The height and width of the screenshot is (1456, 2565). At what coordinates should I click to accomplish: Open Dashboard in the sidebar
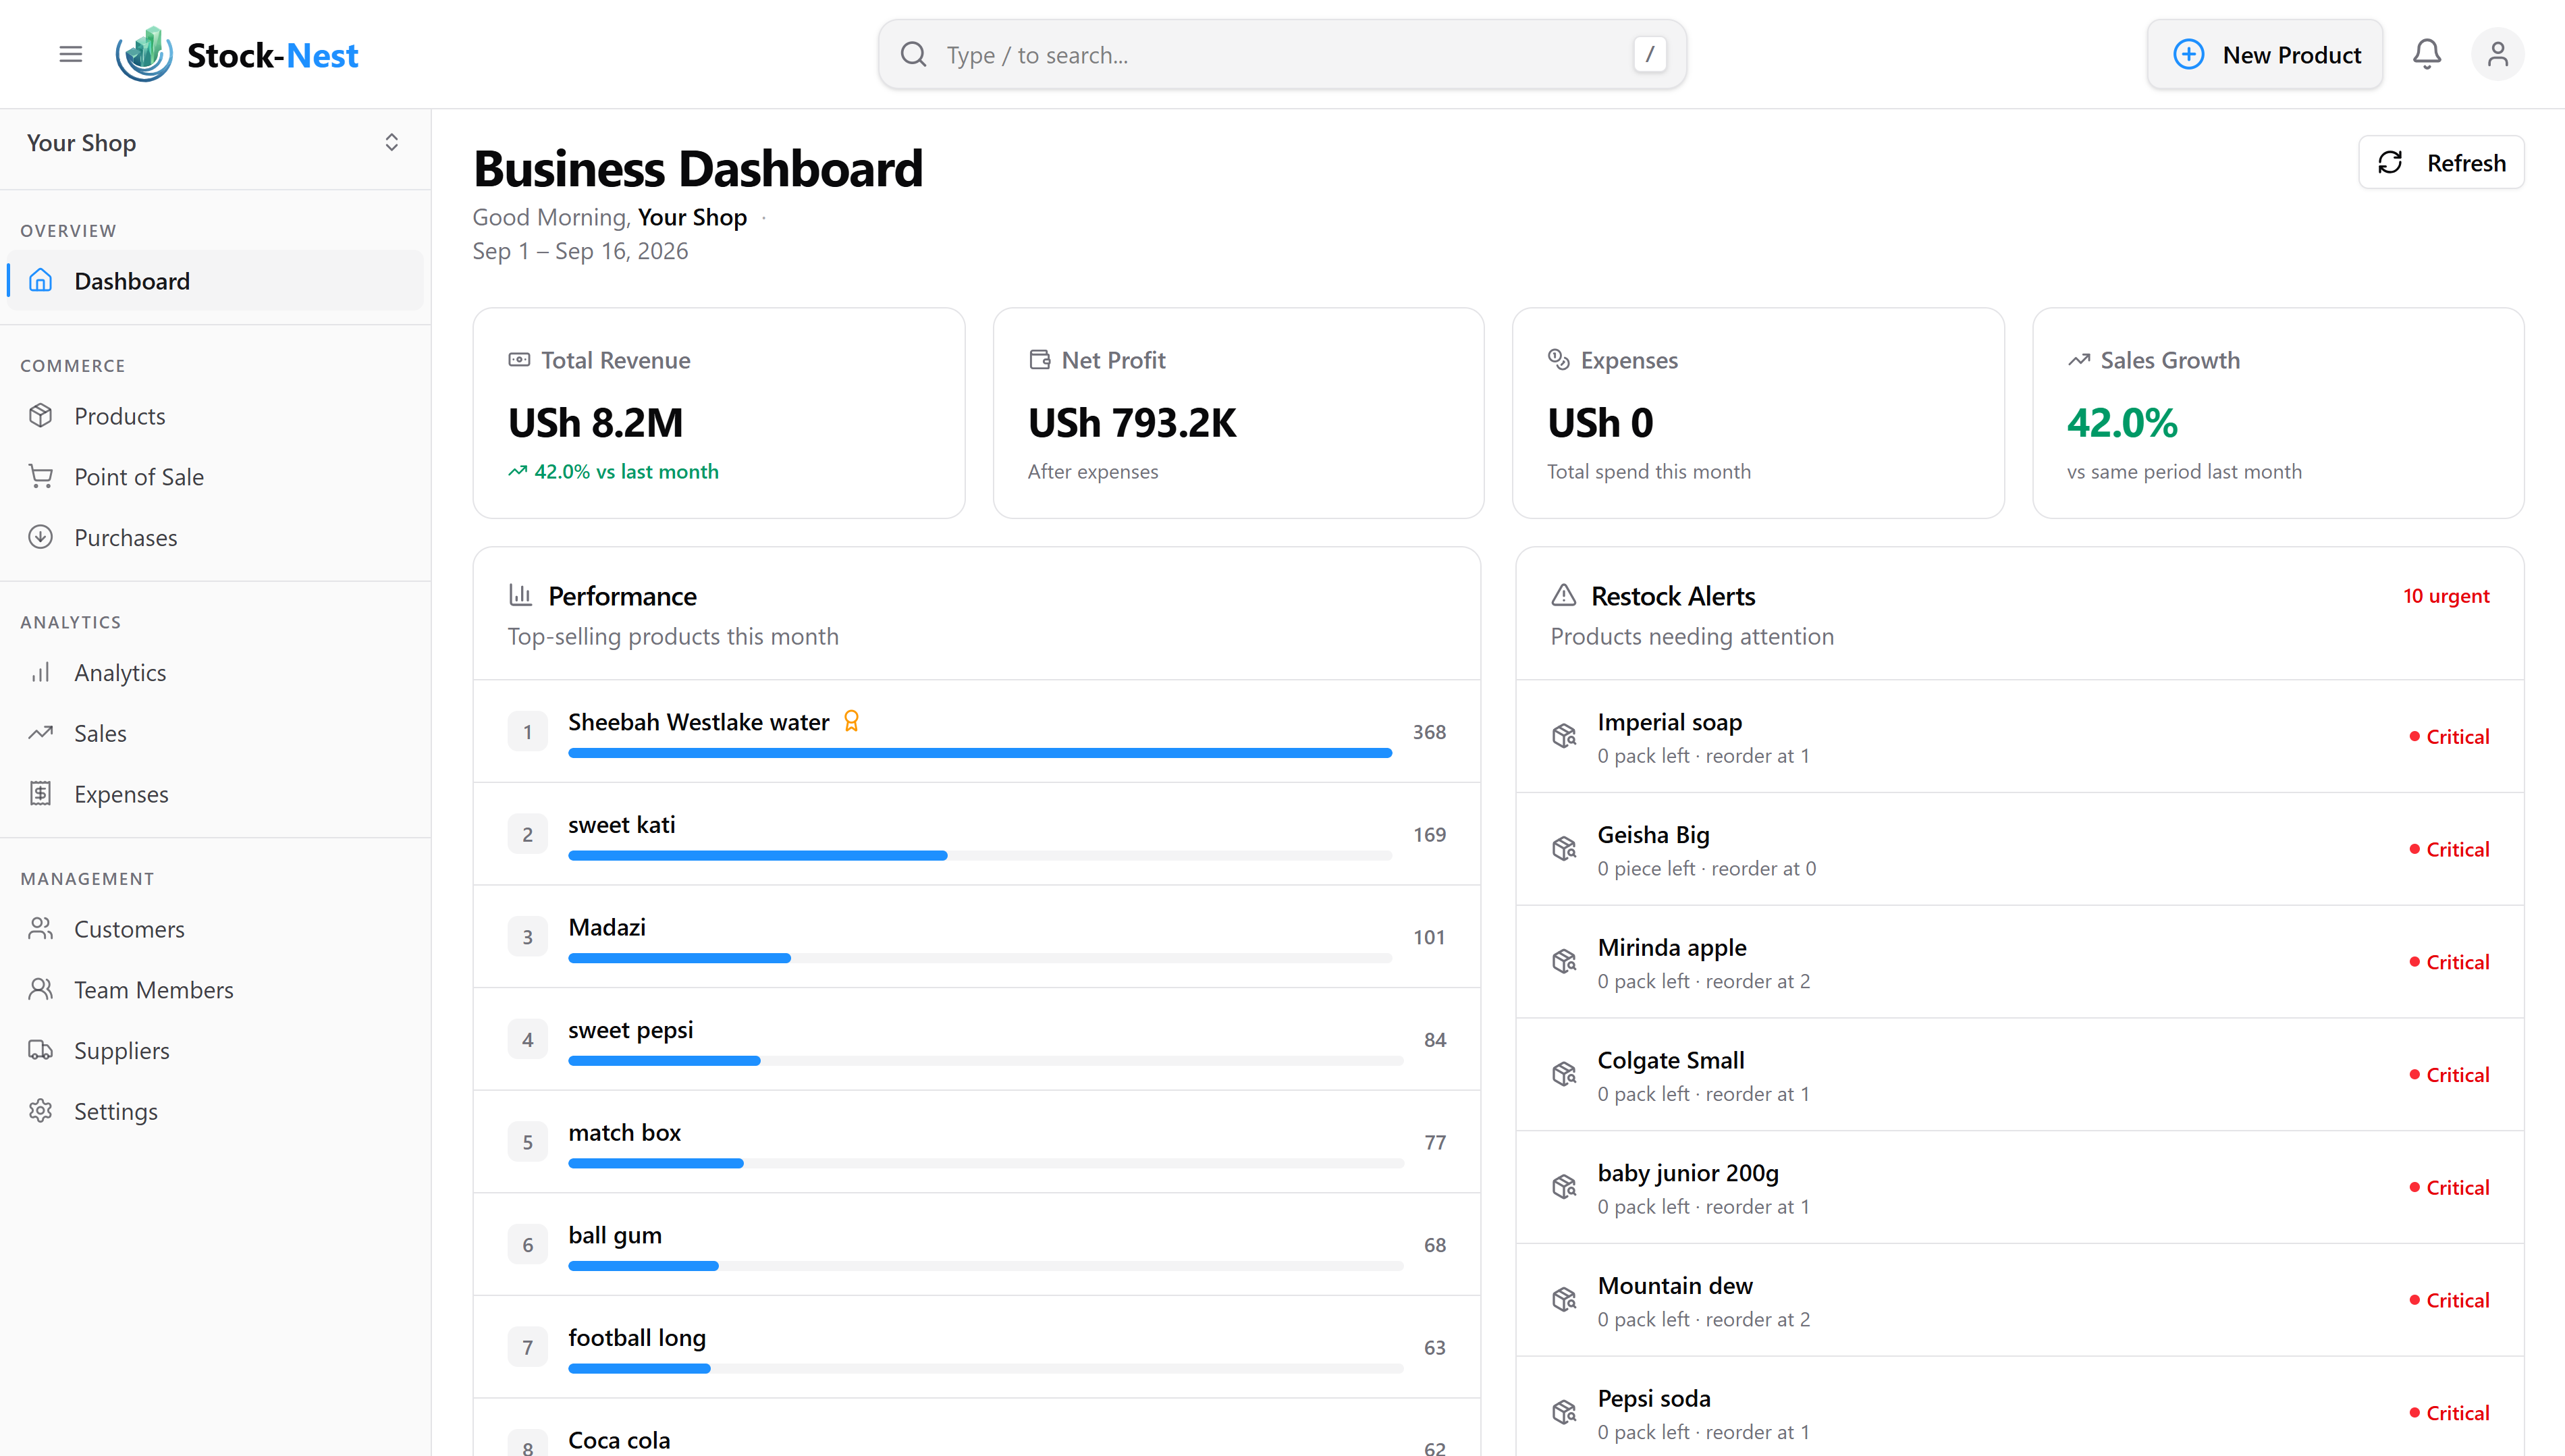point(215,281)
